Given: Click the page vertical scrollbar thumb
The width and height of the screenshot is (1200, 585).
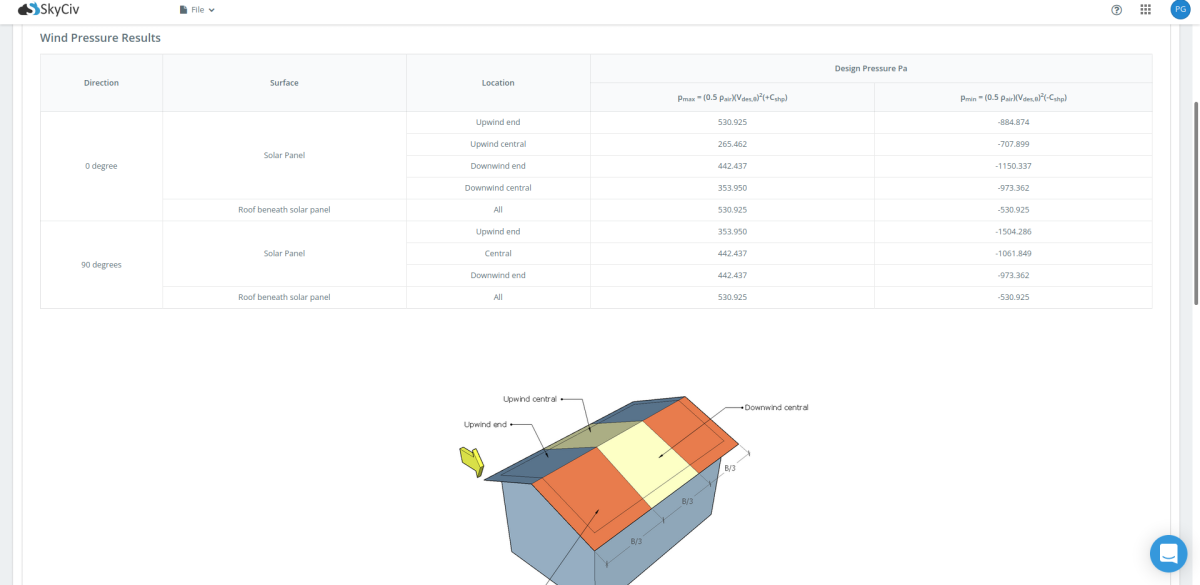Looking at the screenshot, I should click(x=1196, y=202).
